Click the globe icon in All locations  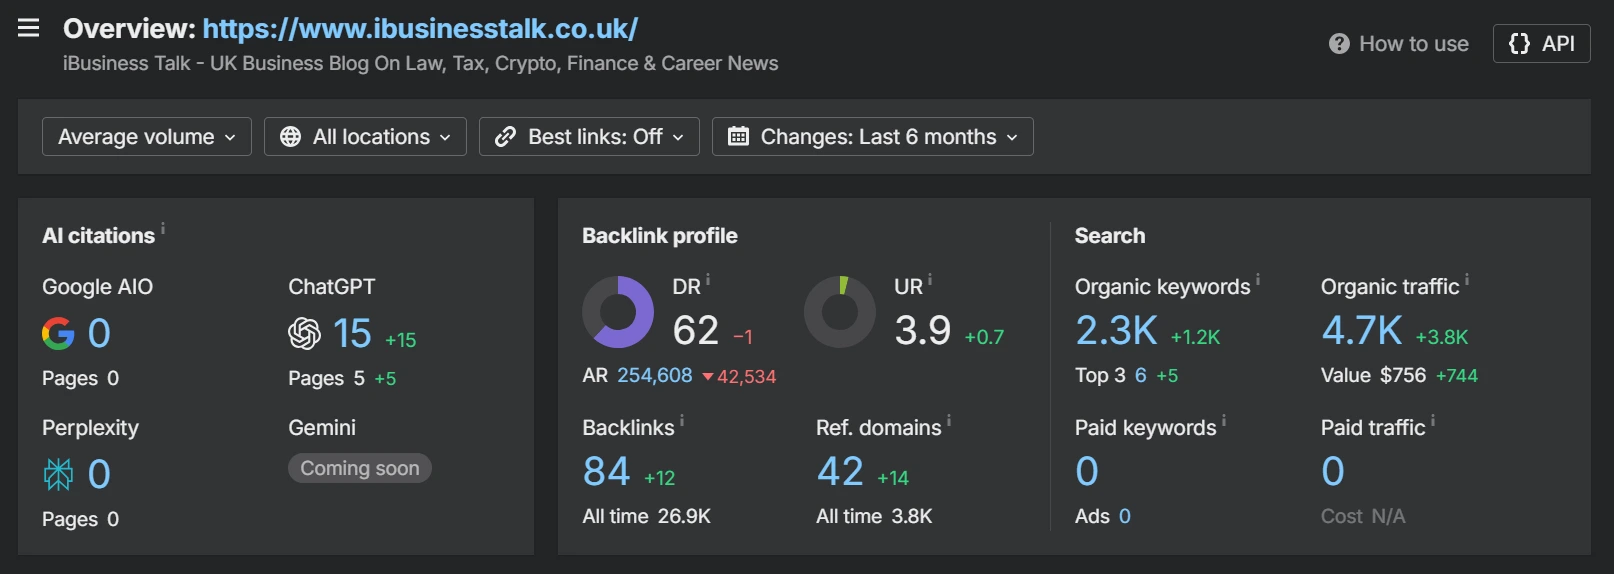click(x=290, y=137)
